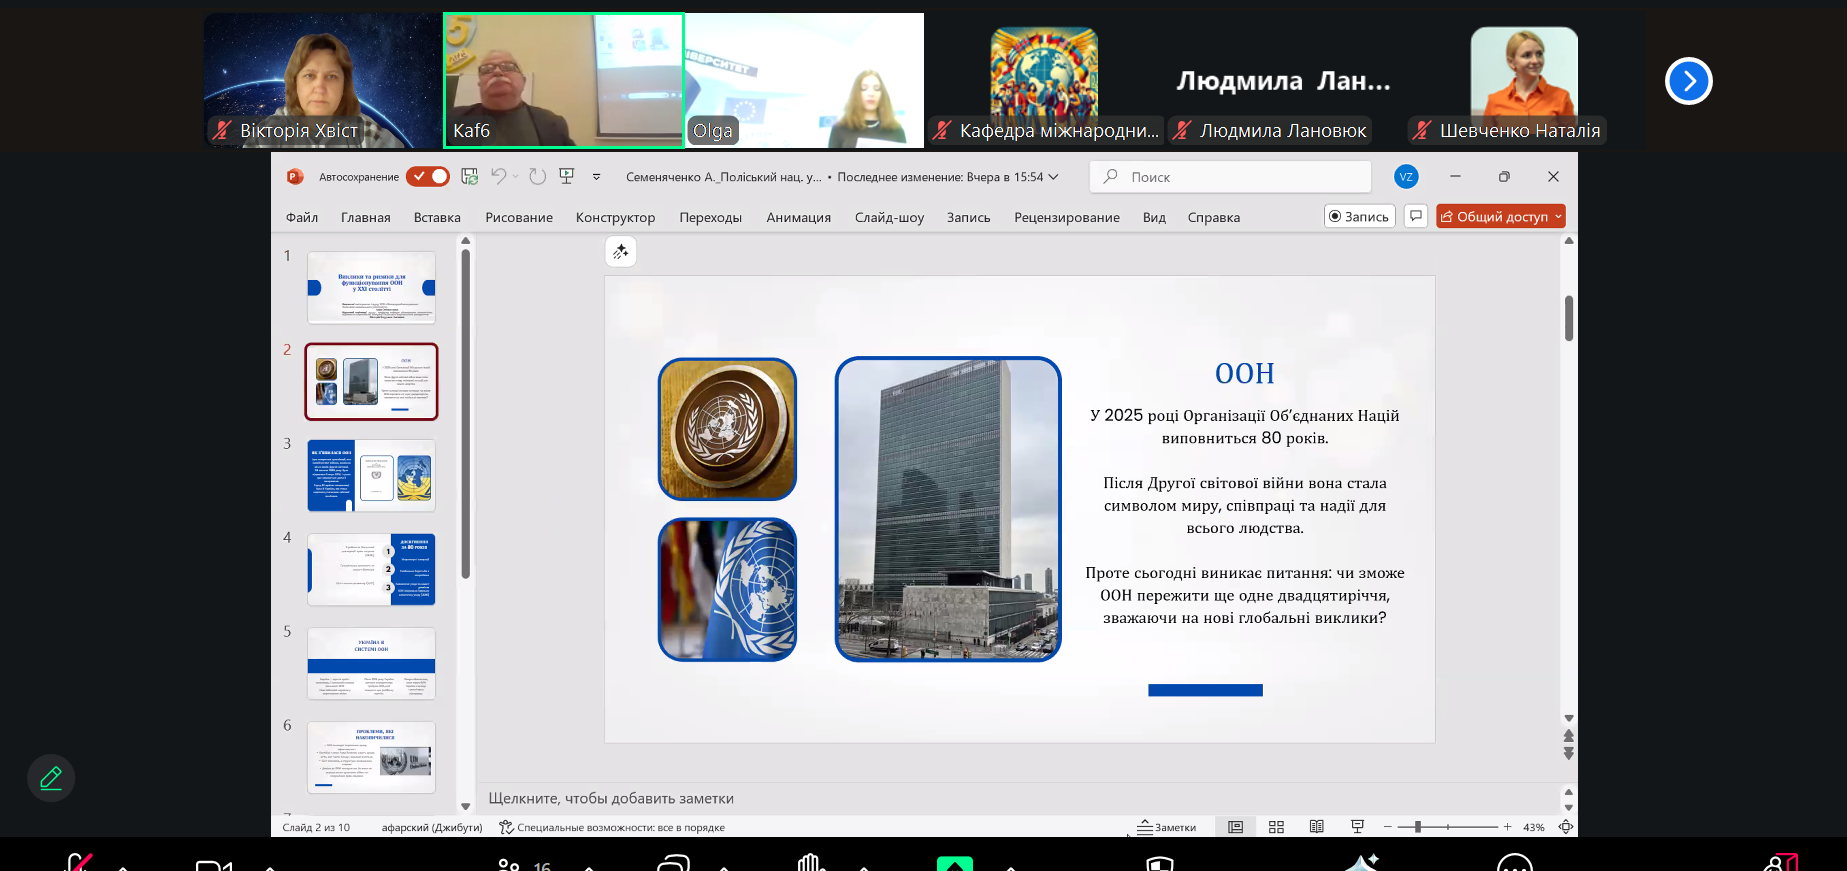
Task: Expand the Общий доступ dropdown arrow
Action: (1558, 217)
